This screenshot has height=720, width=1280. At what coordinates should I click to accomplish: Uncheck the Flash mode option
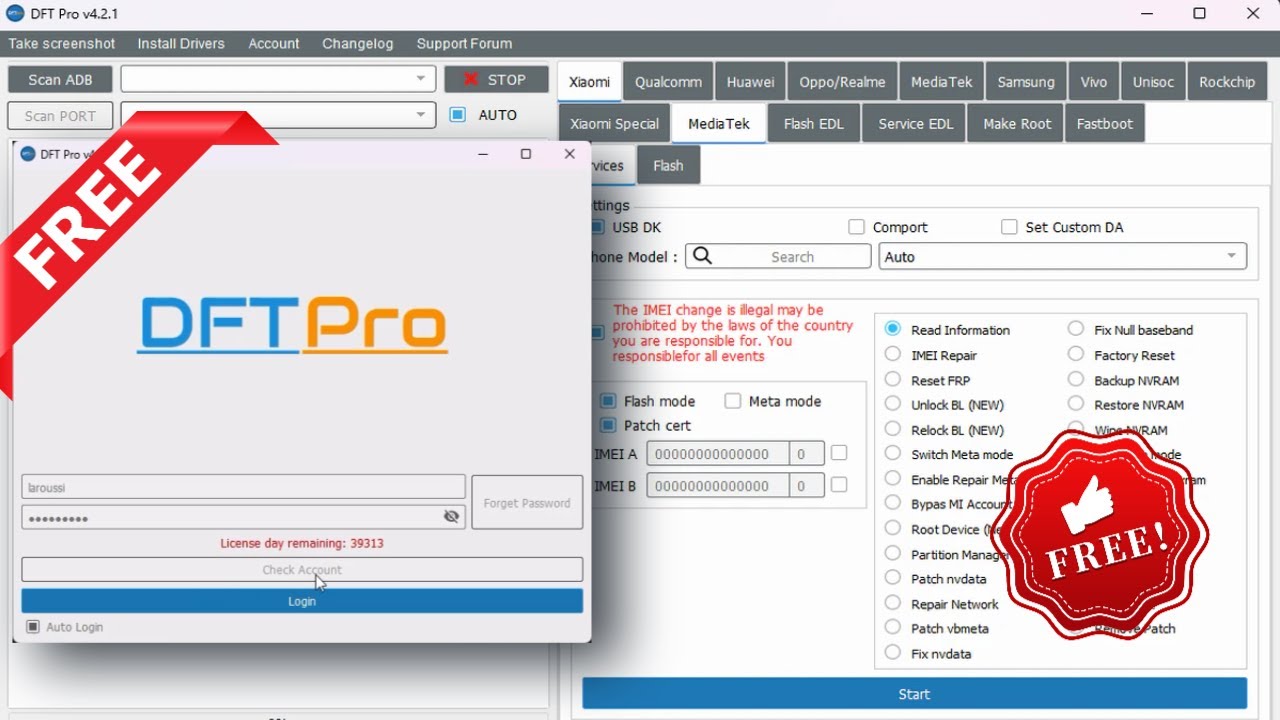tap(608, 401)
